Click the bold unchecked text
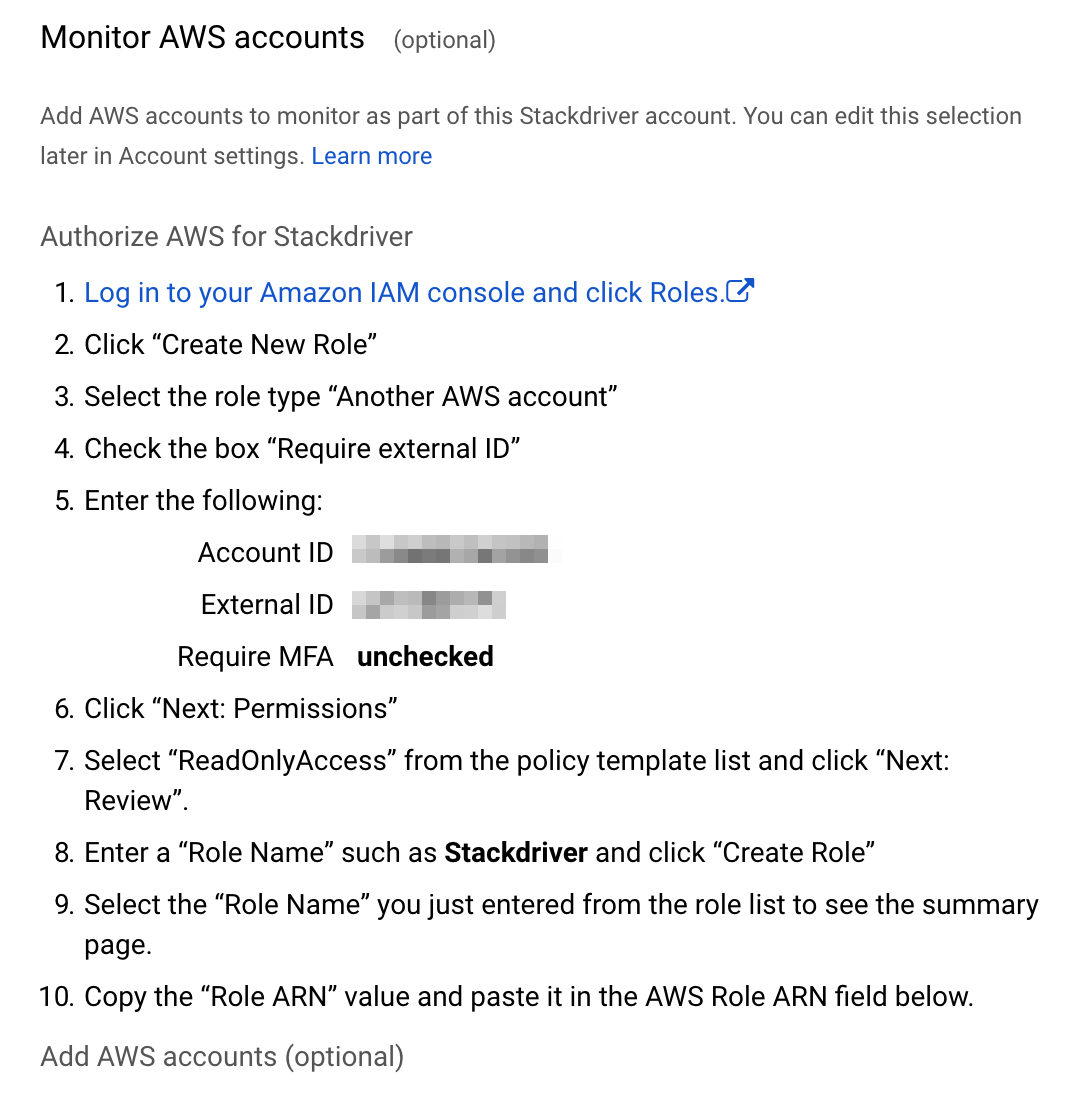 coord(425,656)
